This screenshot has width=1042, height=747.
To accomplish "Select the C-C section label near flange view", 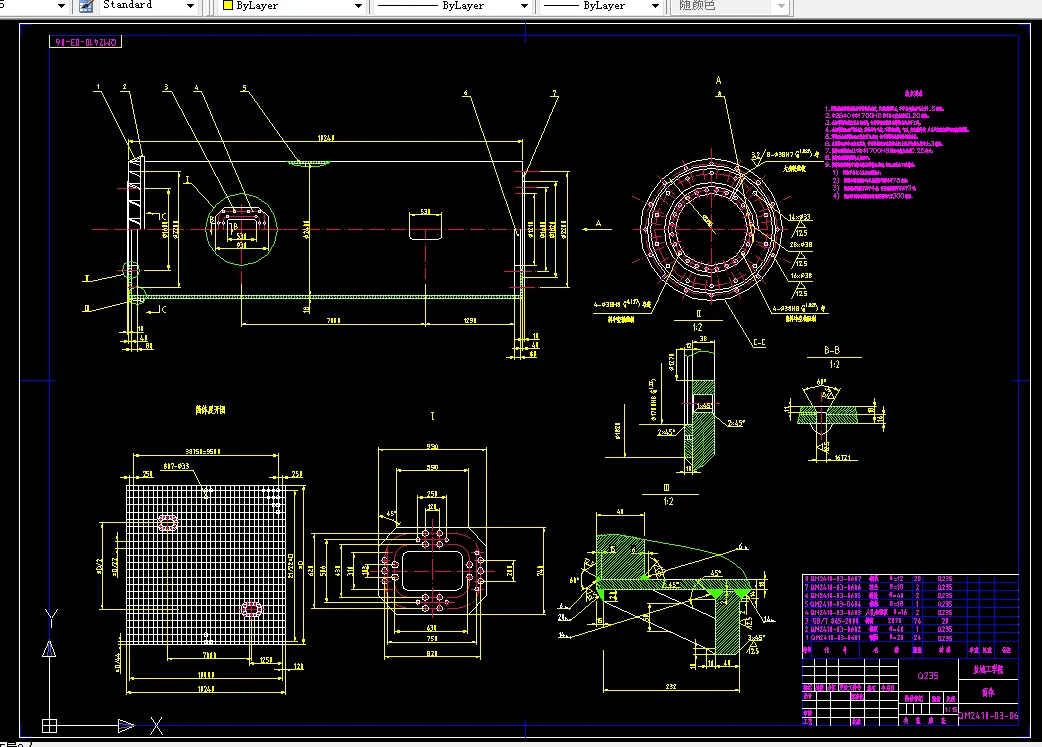I will [759, 343].
